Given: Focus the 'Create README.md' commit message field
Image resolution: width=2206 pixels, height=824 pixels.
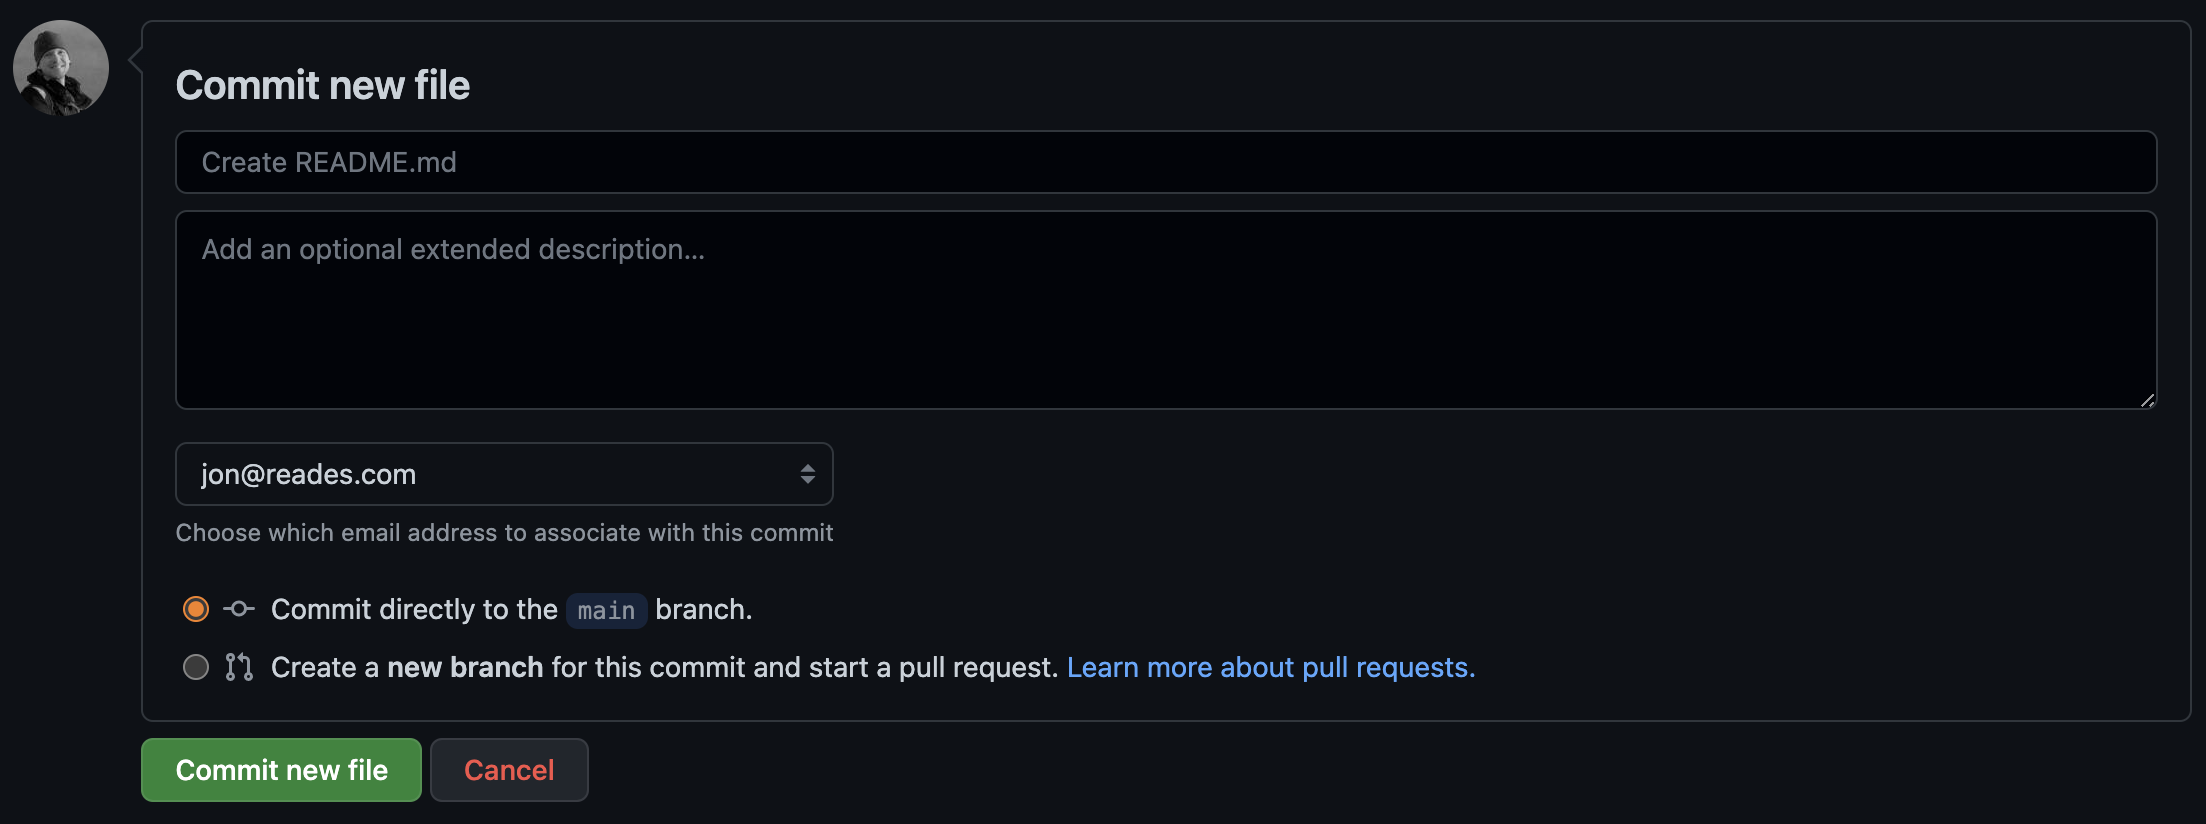Looking at the screenshot, I should (x=1165, y=162).
